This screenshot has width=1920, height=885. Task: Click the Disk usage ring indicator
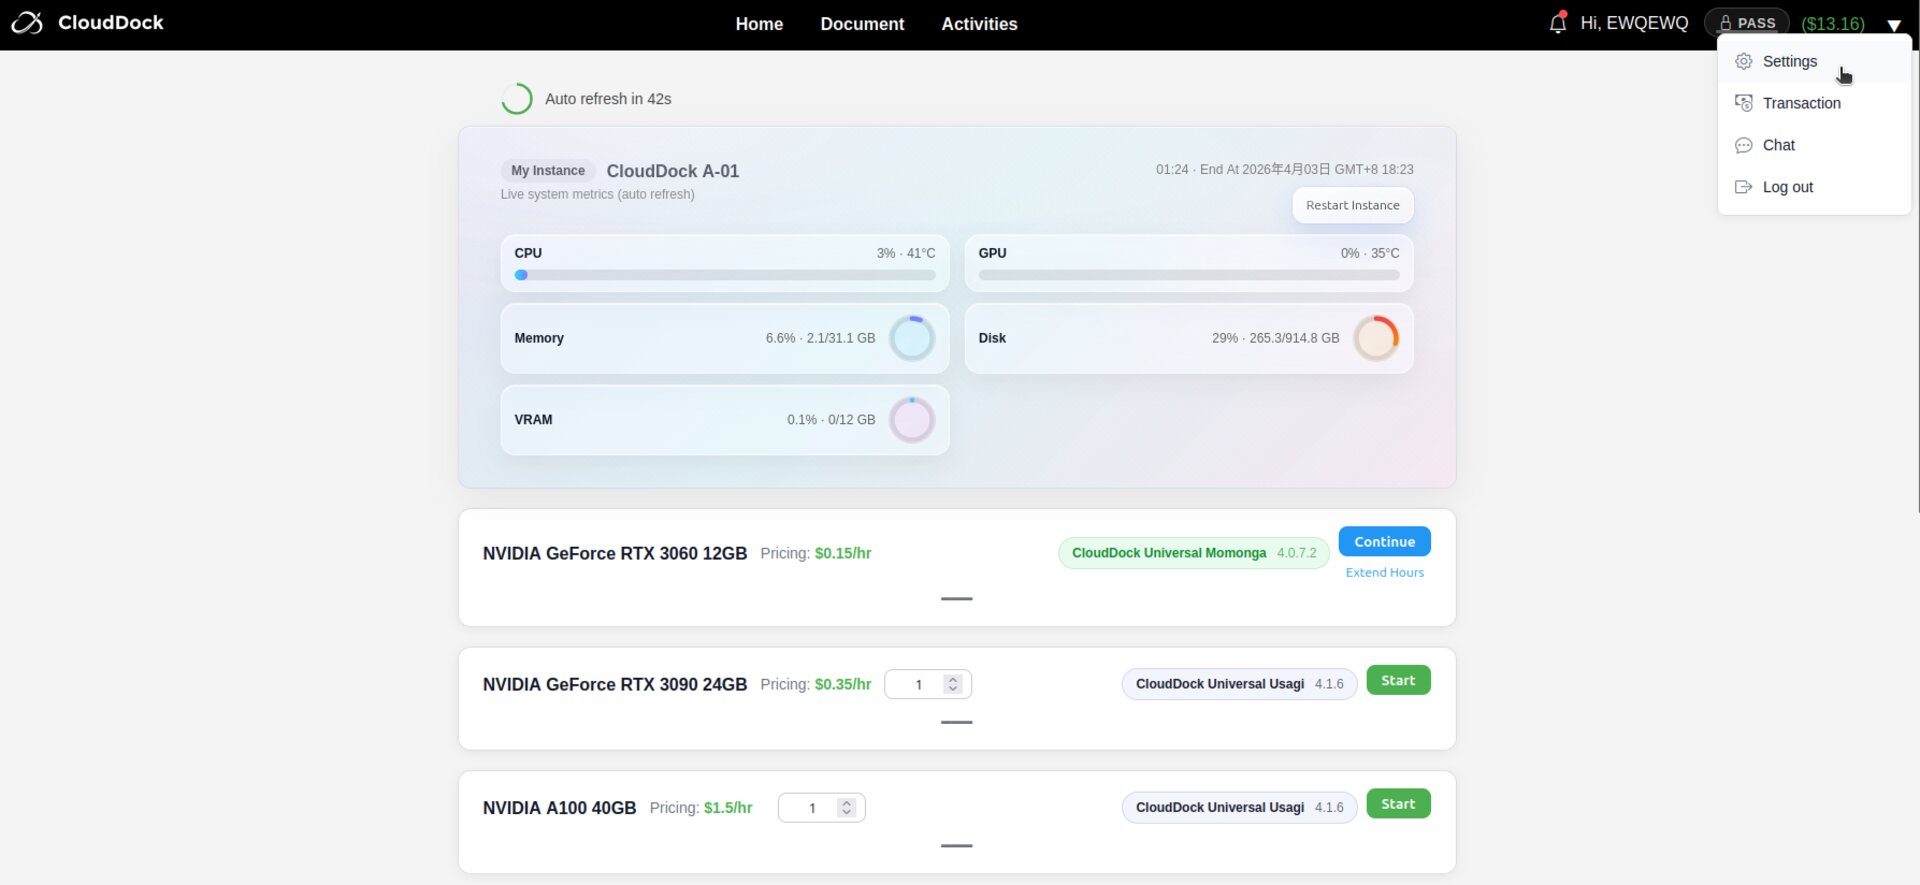coord(1376,339)
